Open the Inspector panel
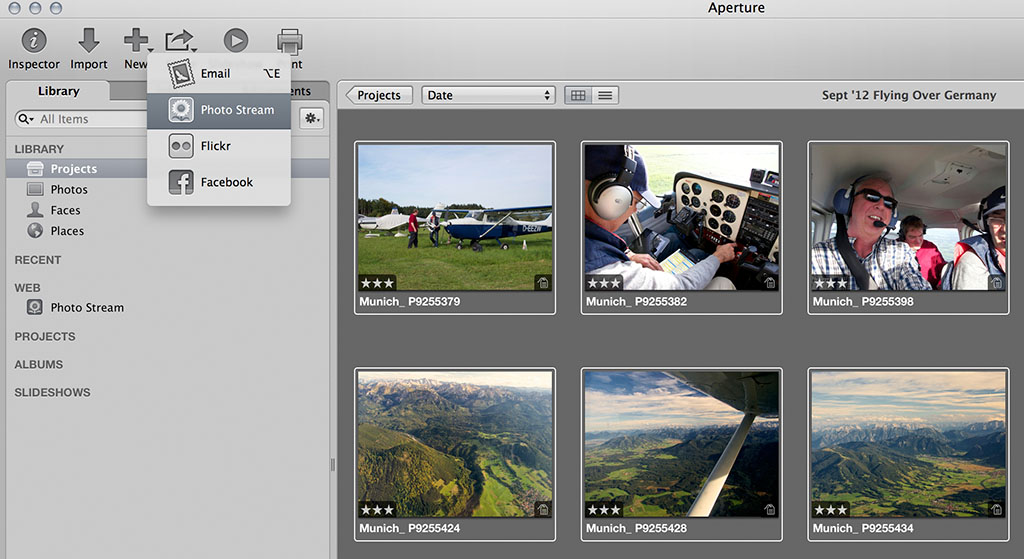 (34, 41)
